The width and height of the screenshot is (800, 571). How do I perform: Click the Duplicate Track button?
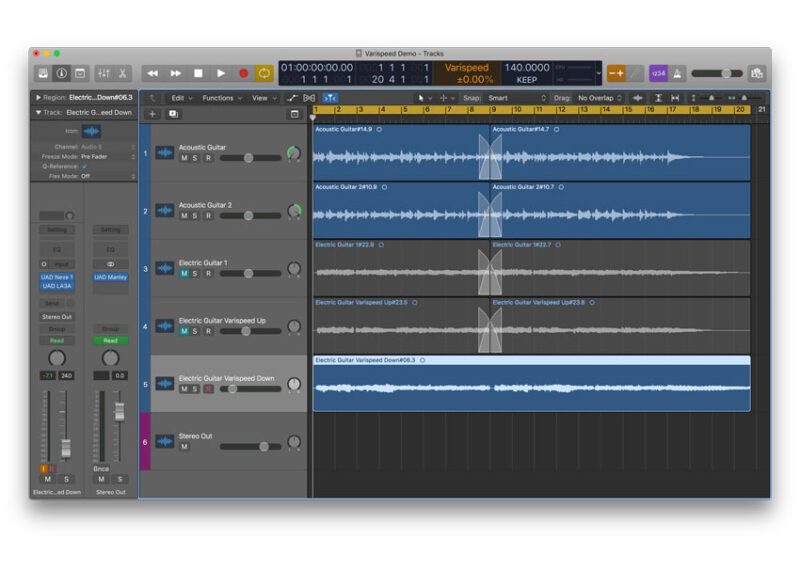point(173,114)
